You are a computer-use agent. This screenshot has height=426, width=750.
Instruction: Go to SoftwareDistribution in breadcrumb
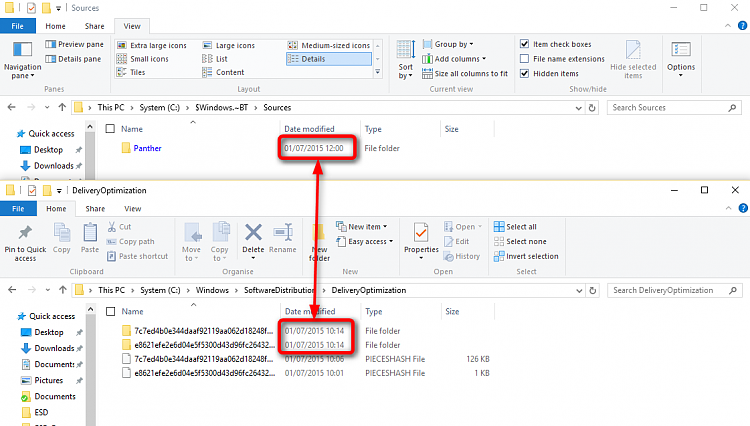point(279,290)
